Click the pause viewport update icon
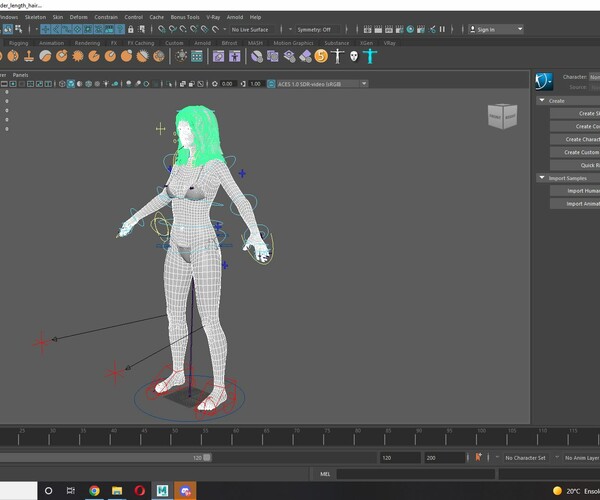Image resolution: width=600 pixels, height=500 pixels. pyautogui.click(x=442, y=29)
